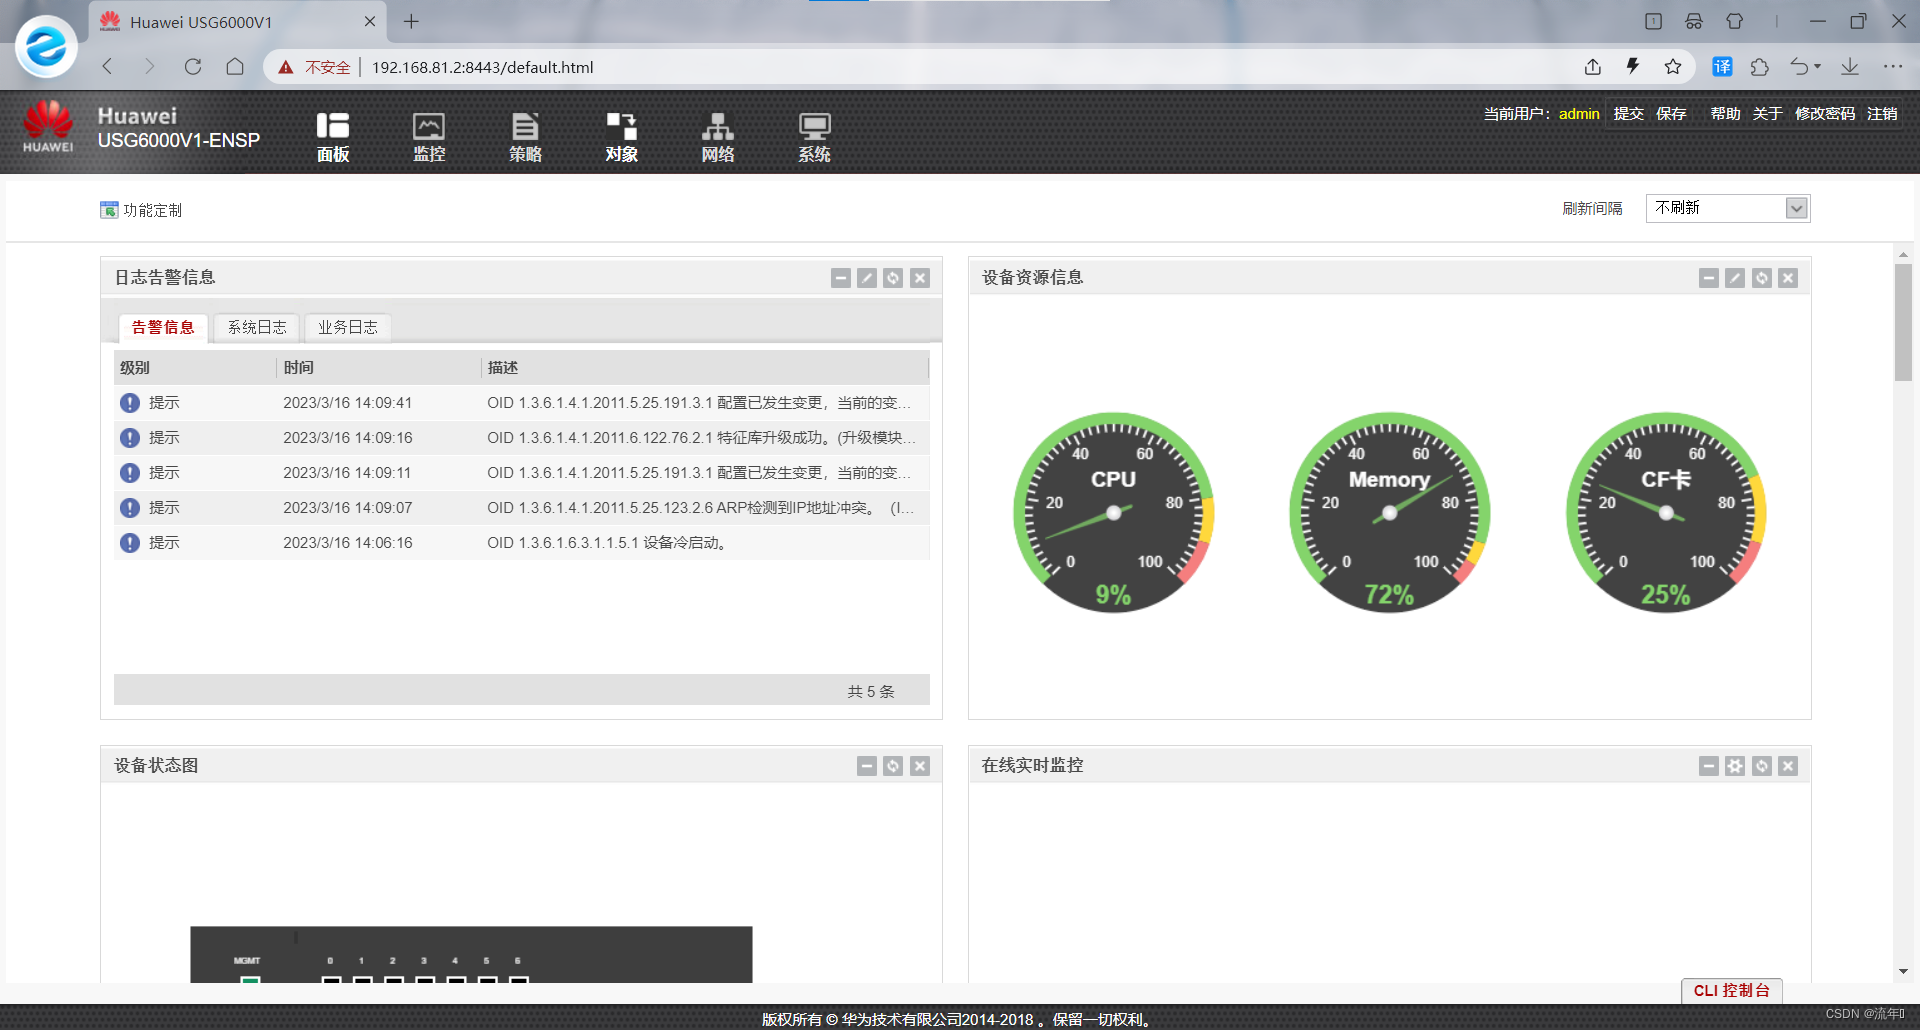Edit the 设备资源信息 panel settings

pos(1735,278)
